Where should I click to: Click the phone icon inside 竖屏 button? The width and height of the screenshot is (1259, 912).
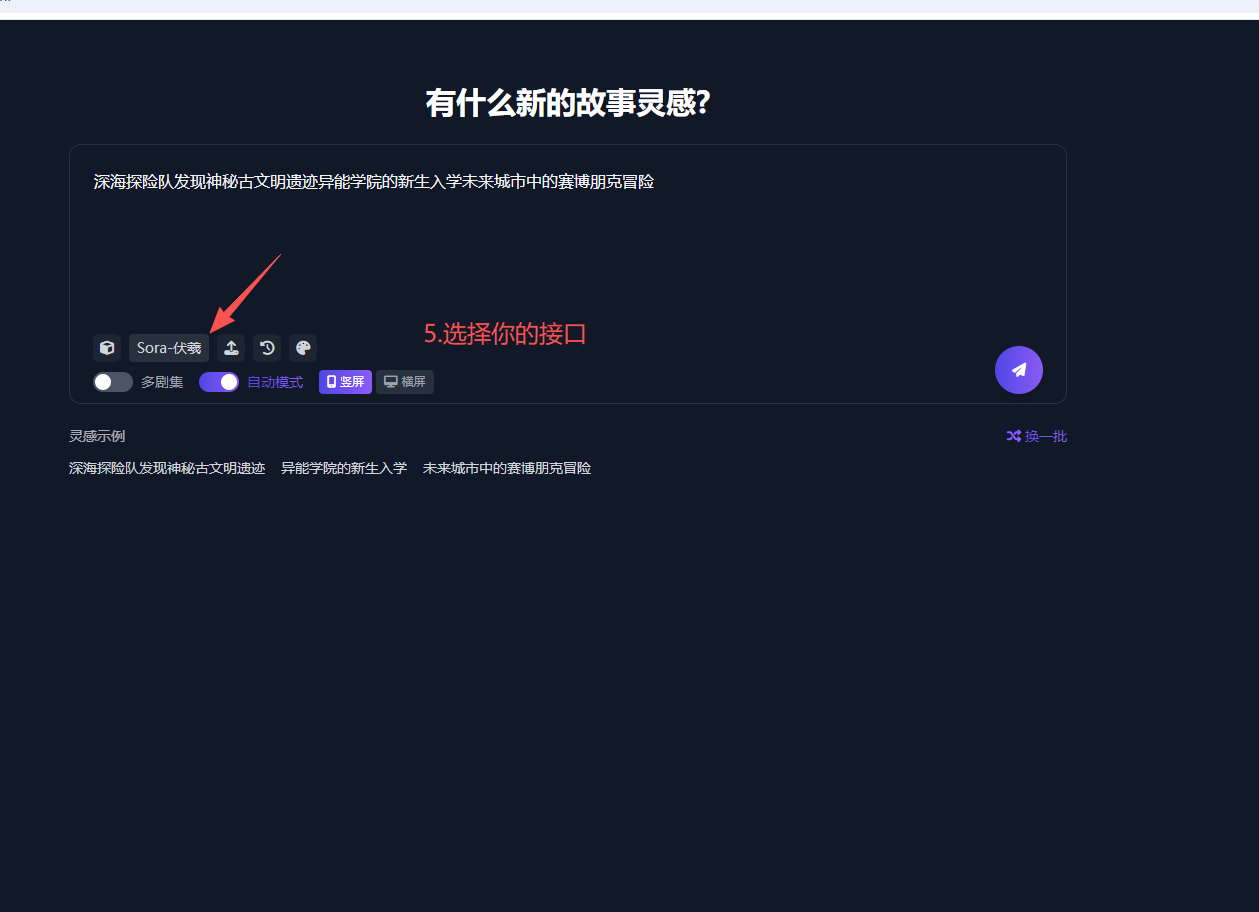(330, 381)
